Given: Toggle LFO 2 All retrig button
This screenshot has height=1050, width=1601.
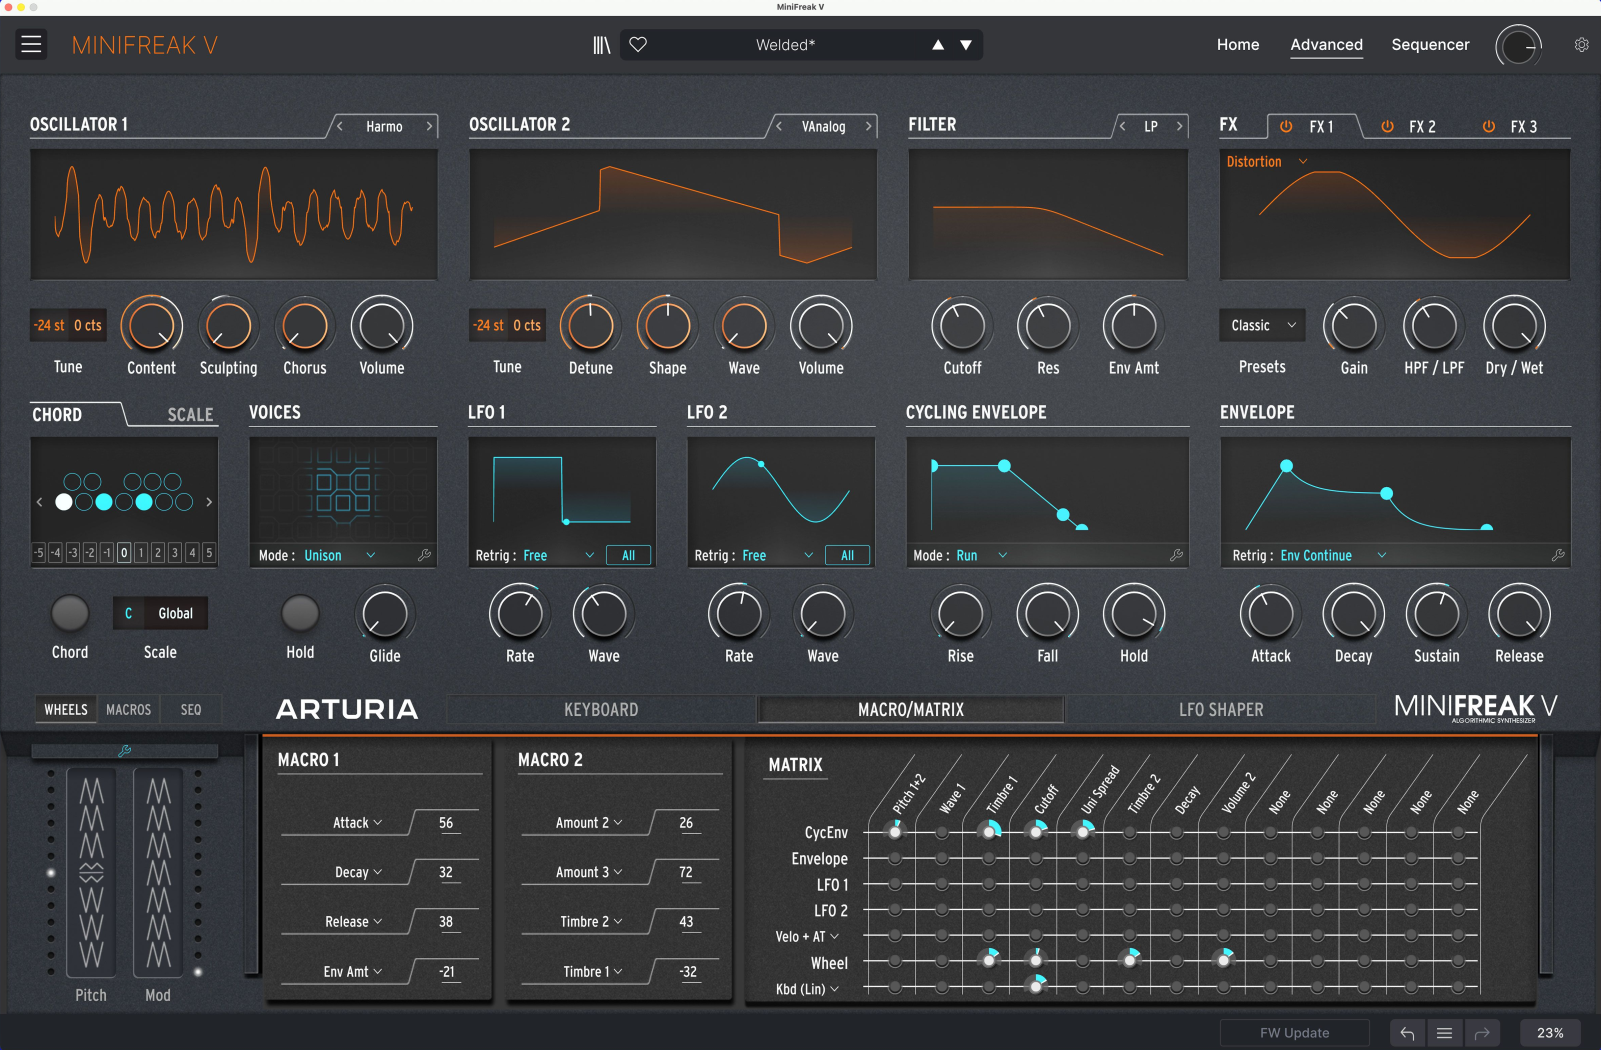Looking at the screenshot, I should click(847, 555).
